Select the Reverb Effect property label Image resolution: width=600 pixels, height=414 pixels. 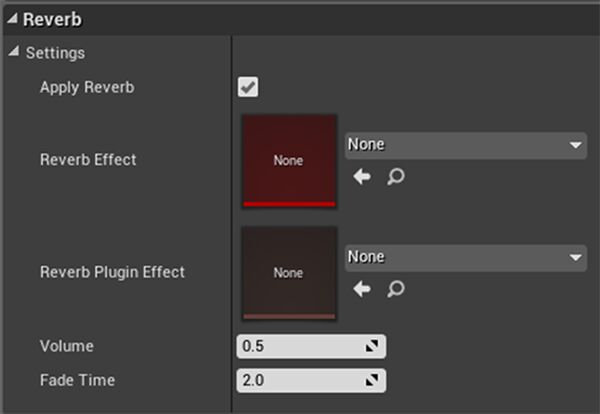pyautogui.click(x=88, y=159)
